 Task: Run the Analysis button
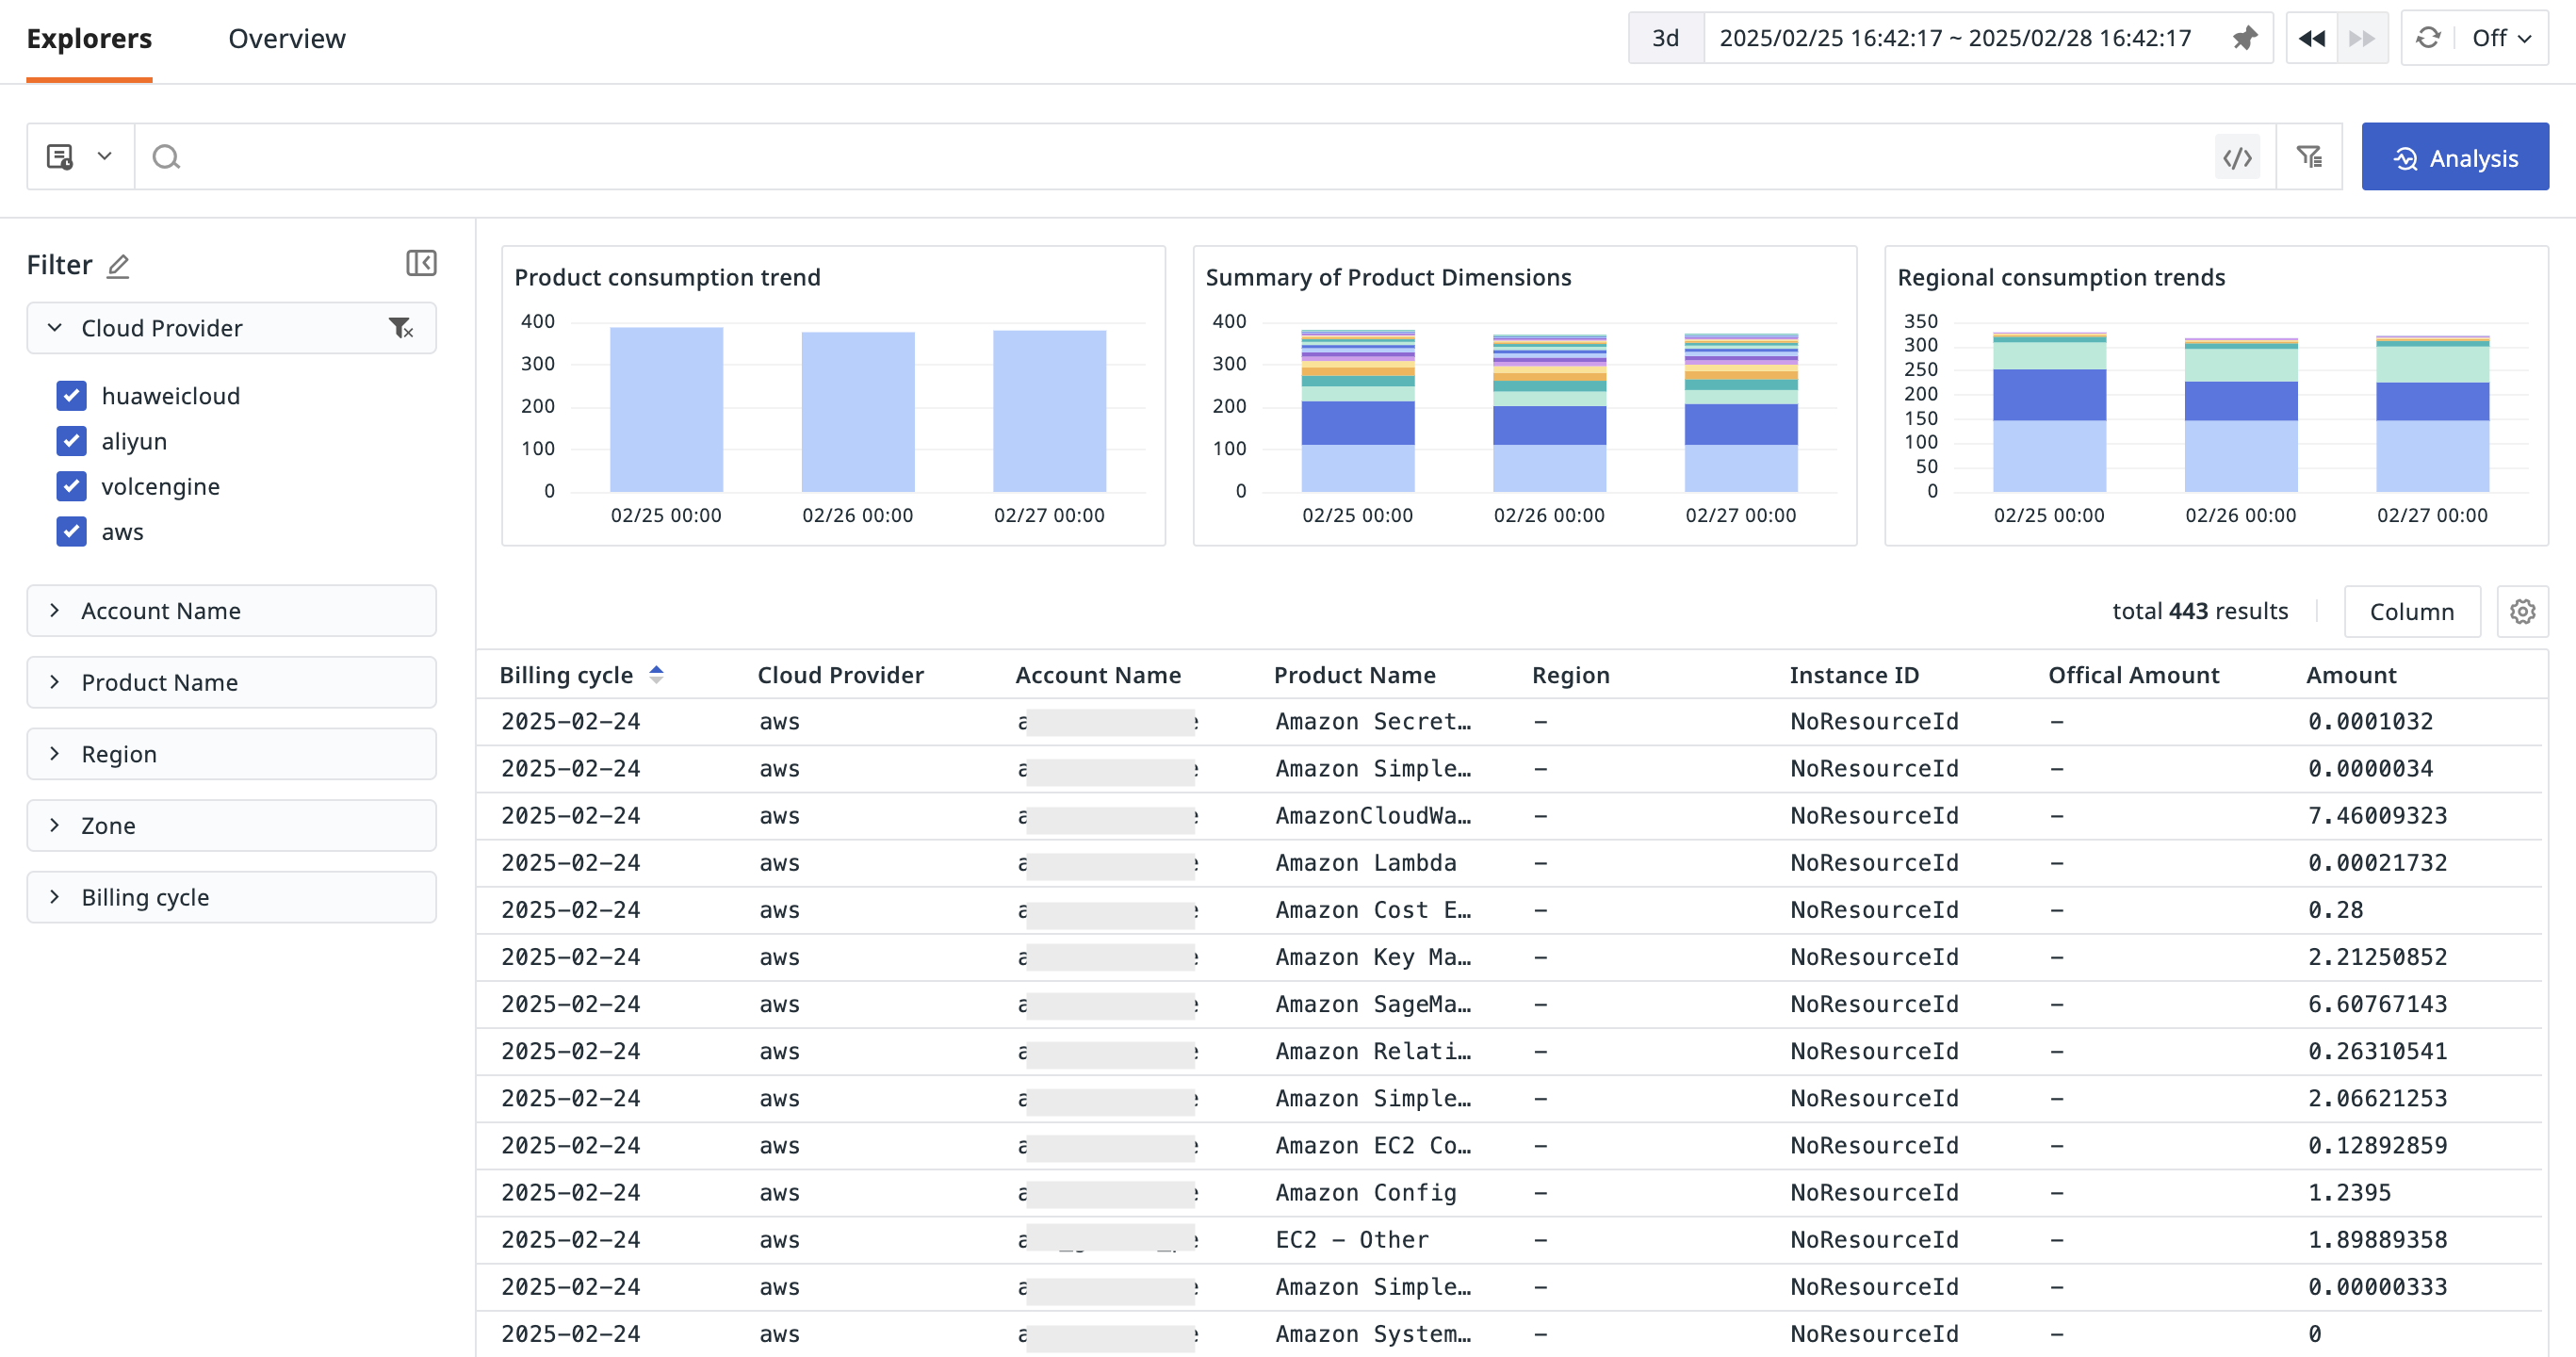[2455, 157]
